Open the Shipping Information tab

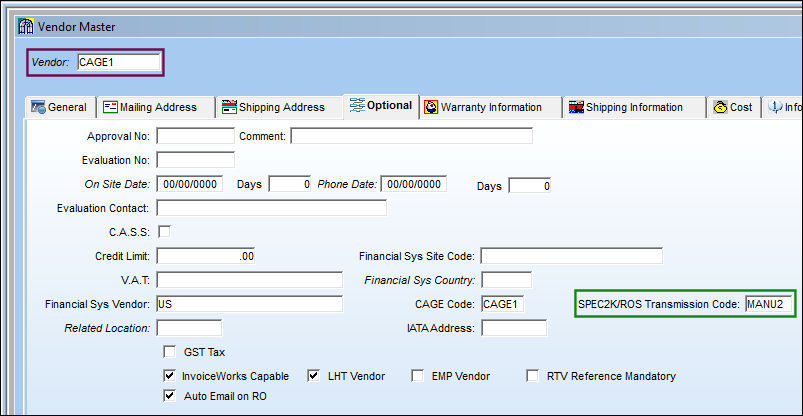pyautogui.click(x=634, y=107)
